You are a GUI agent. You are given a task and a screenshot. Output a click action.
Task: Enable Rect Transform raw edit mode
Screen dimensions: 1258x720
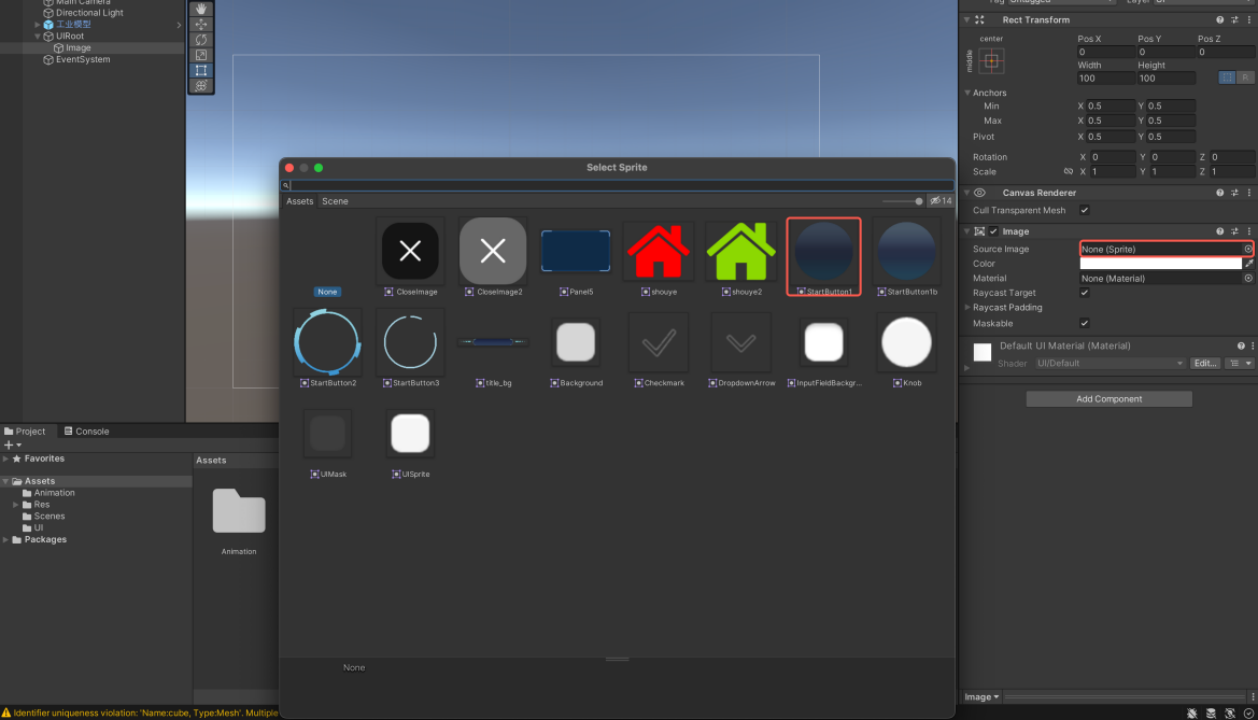1245,77
